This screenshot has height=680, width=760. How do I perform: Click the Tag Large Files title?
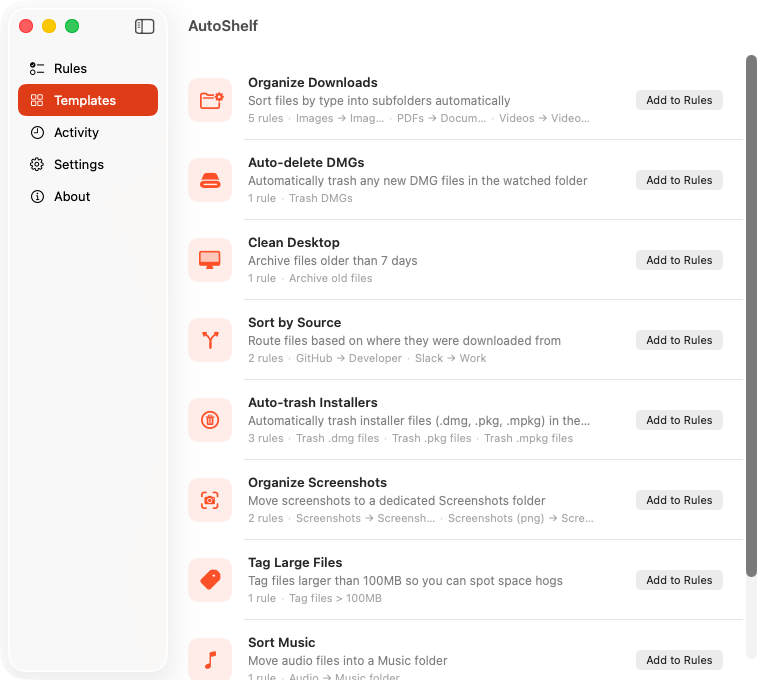click(295, 562)
